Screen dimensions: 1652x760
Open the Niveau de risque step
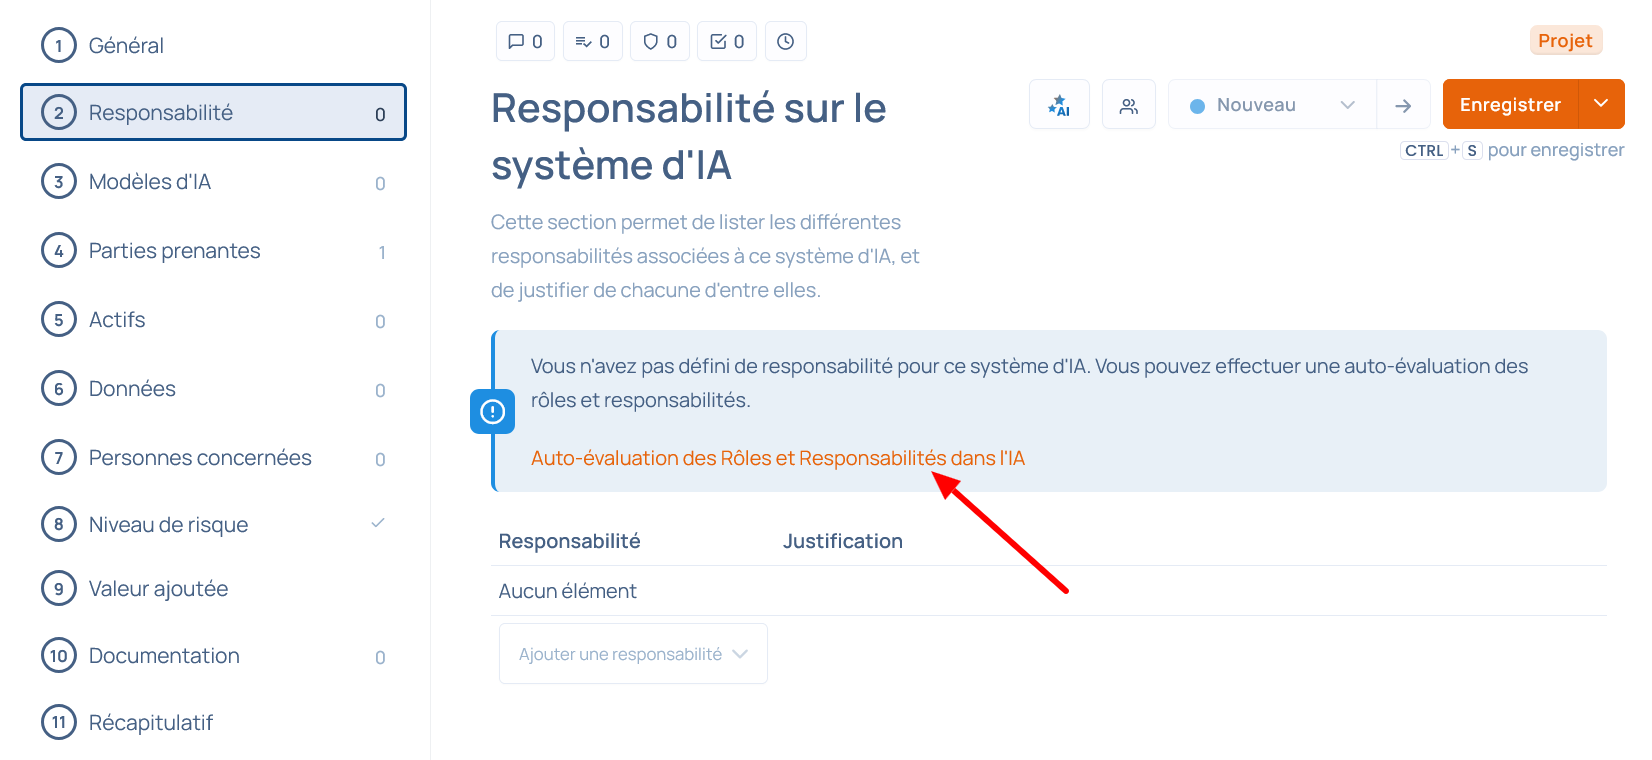168,525
